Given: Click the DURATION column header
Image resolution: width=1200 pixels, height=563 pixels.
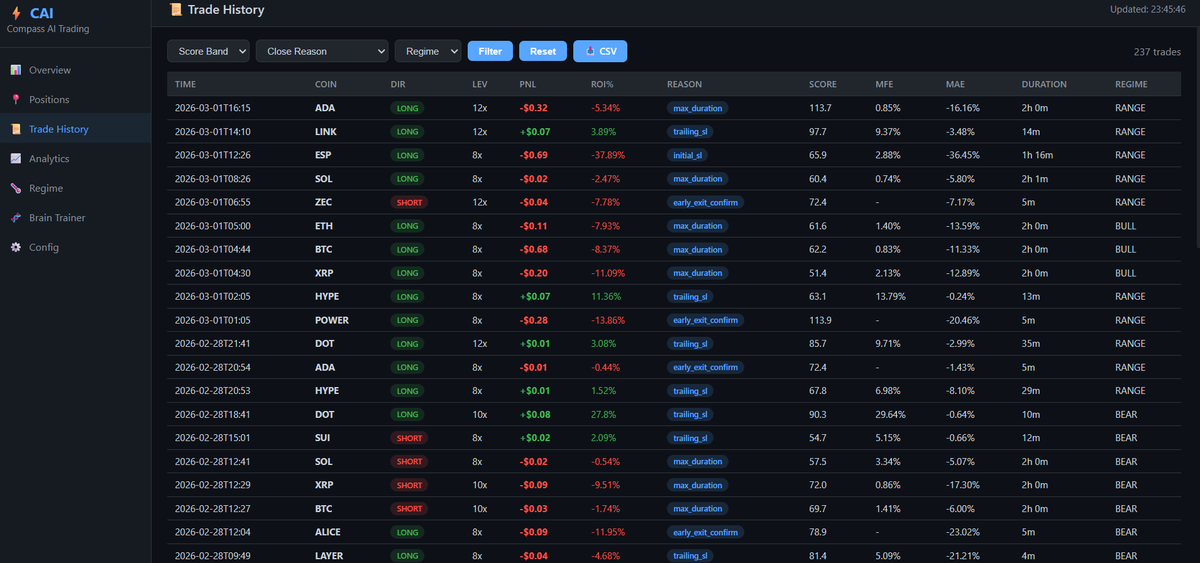Looking at the screenshot, I should pos(1044,84).
